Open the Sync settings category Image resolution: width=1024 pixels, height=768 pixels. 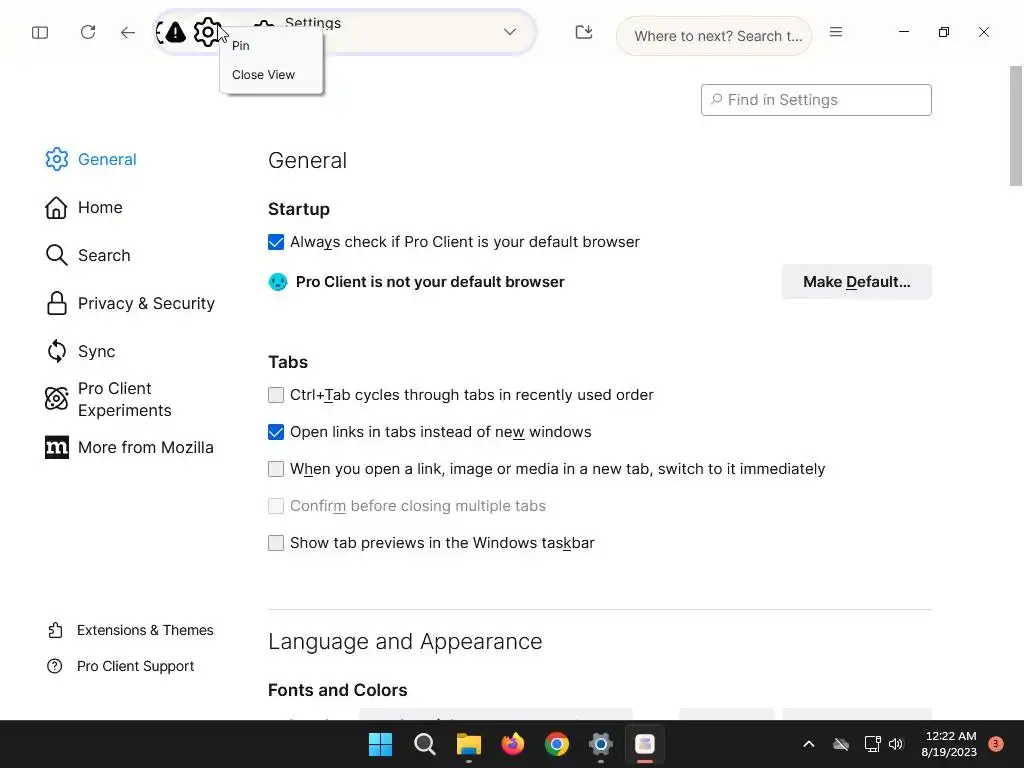point(80,351)
